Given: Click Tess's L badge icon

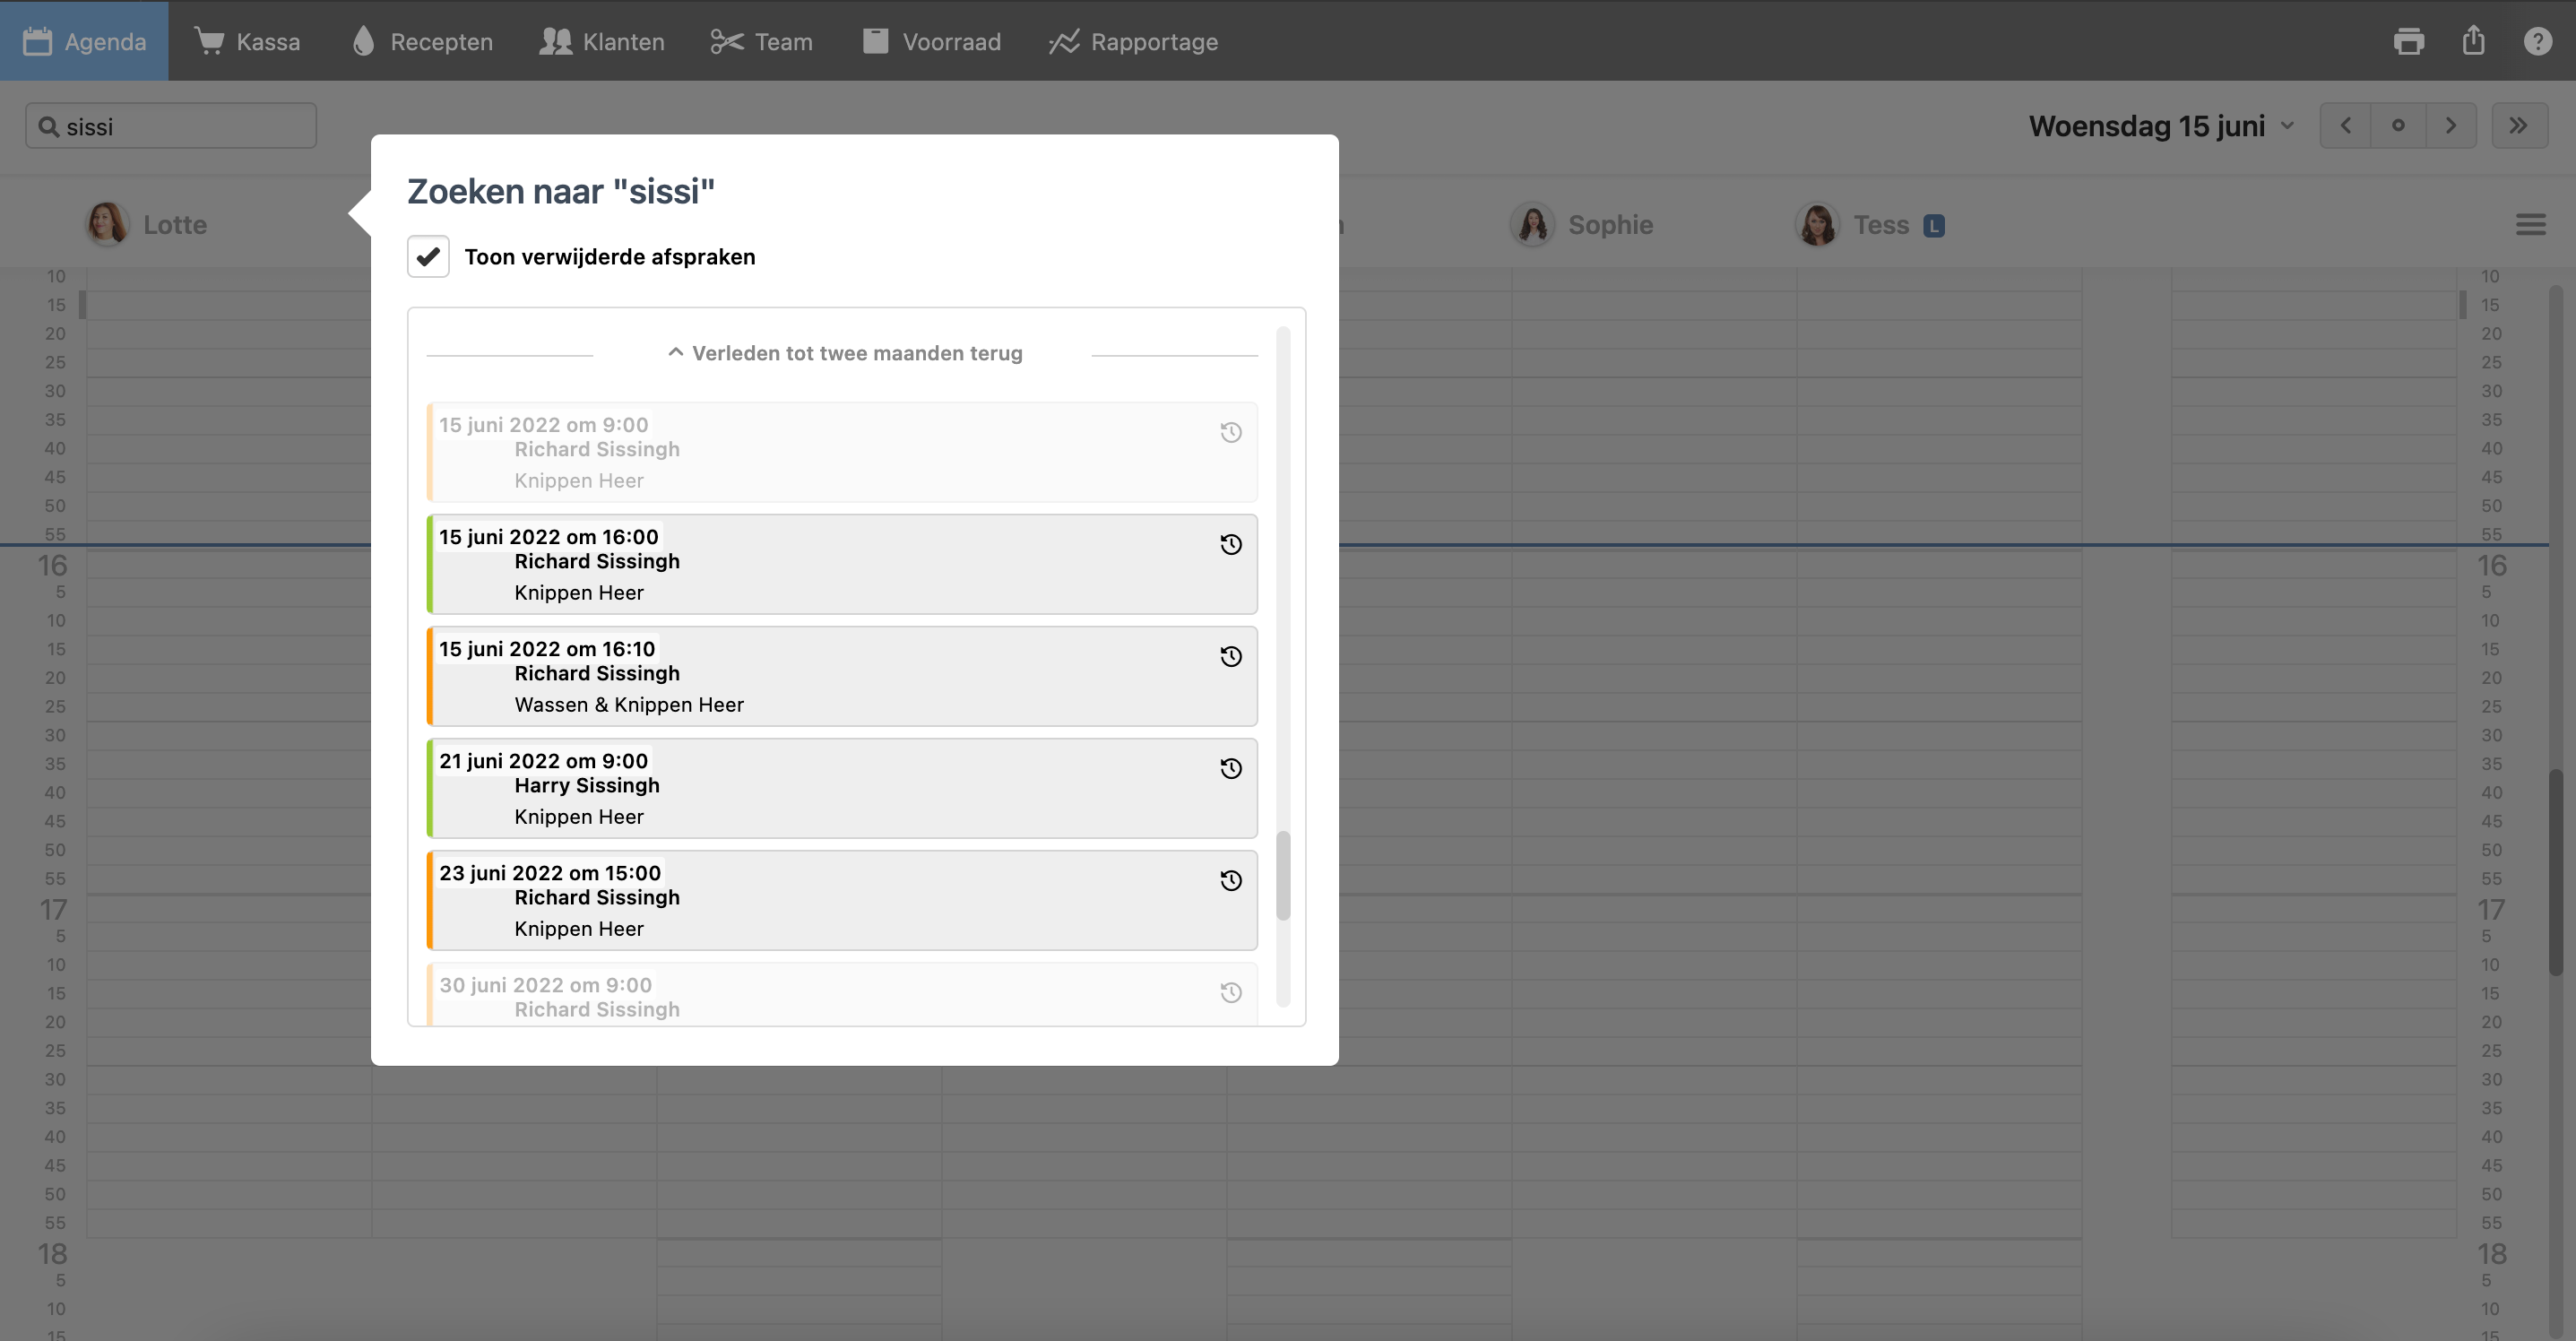Looking at the screenshot, I should tap(1934, 226).
